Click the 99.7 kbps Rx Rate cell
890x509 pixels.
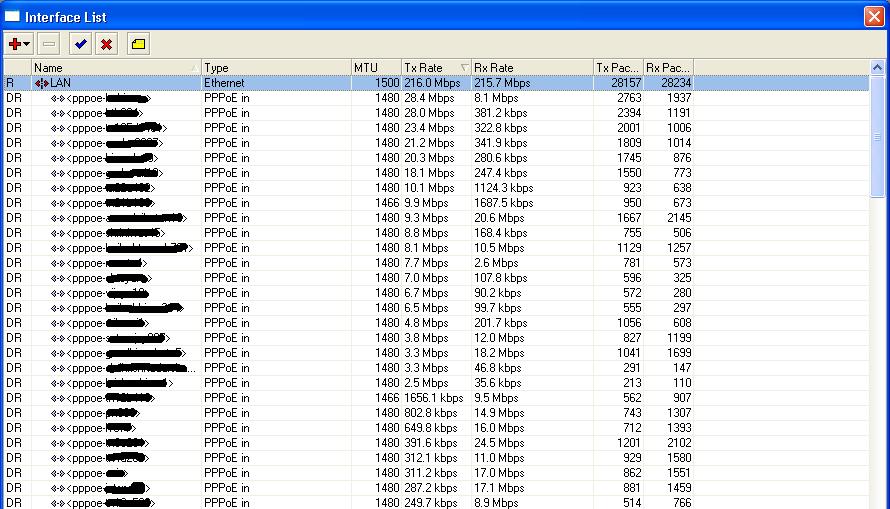(497, 308)
